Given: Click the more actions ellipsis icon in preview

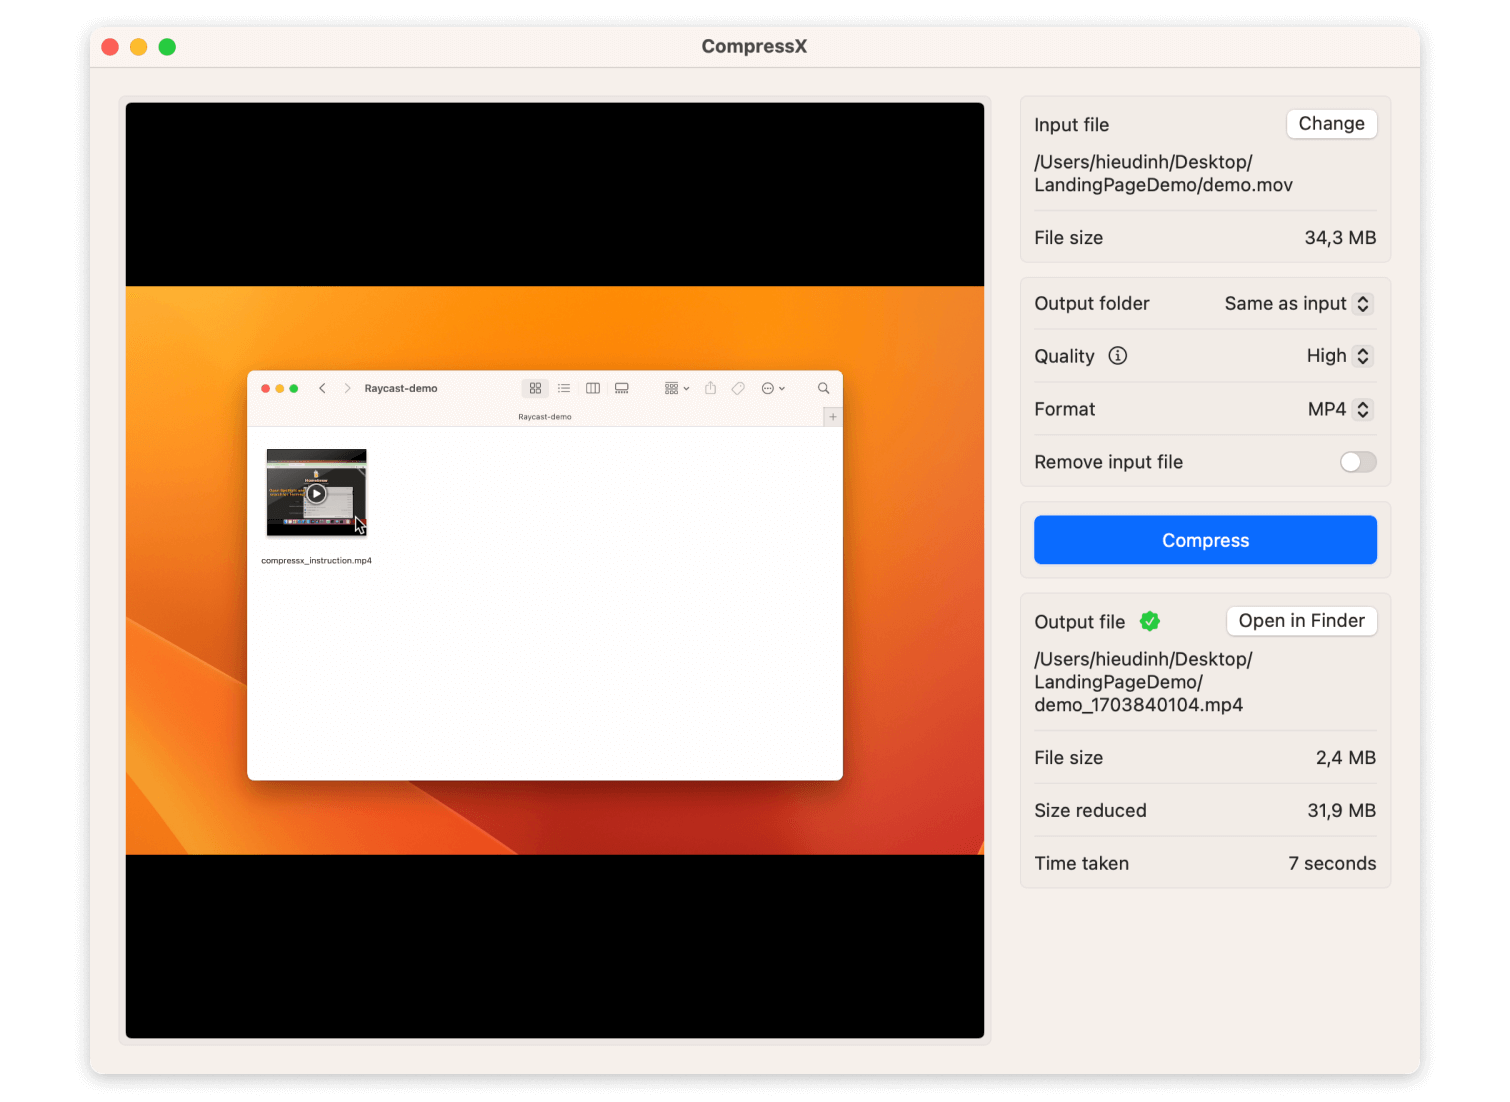Looking at the screenshot, I should coord(773,388).
